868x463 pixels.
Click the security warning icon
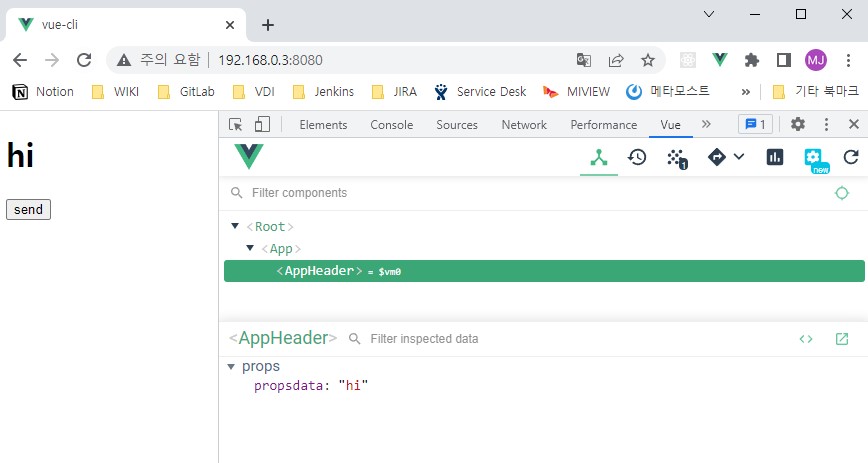[124, 60]
